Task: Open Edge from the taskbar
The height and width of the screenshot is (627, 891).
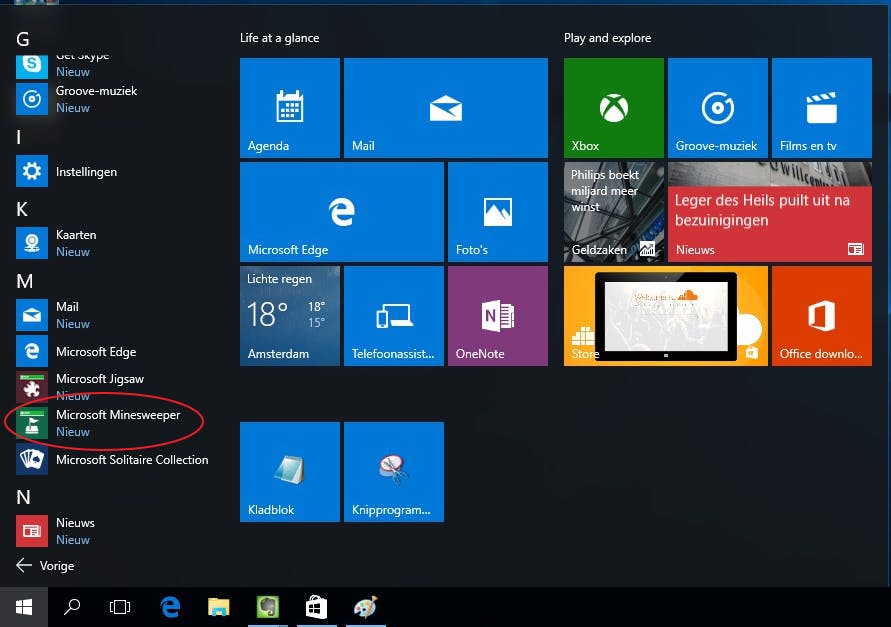Action: click(170, 607)
